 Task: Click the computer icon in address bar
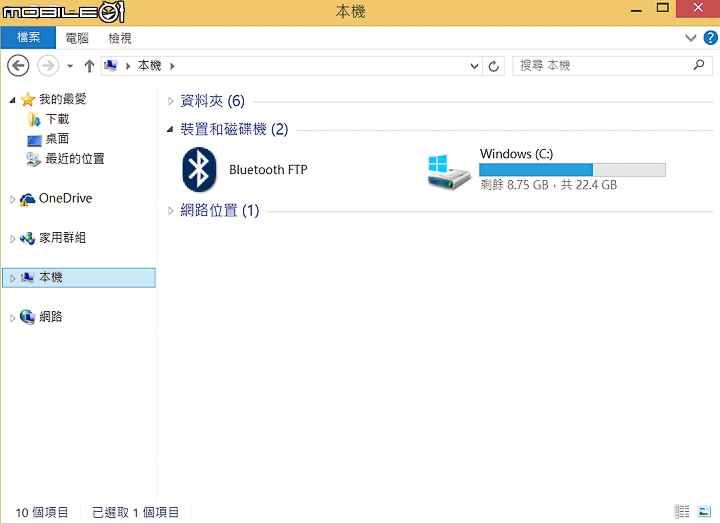click(110, 66)
